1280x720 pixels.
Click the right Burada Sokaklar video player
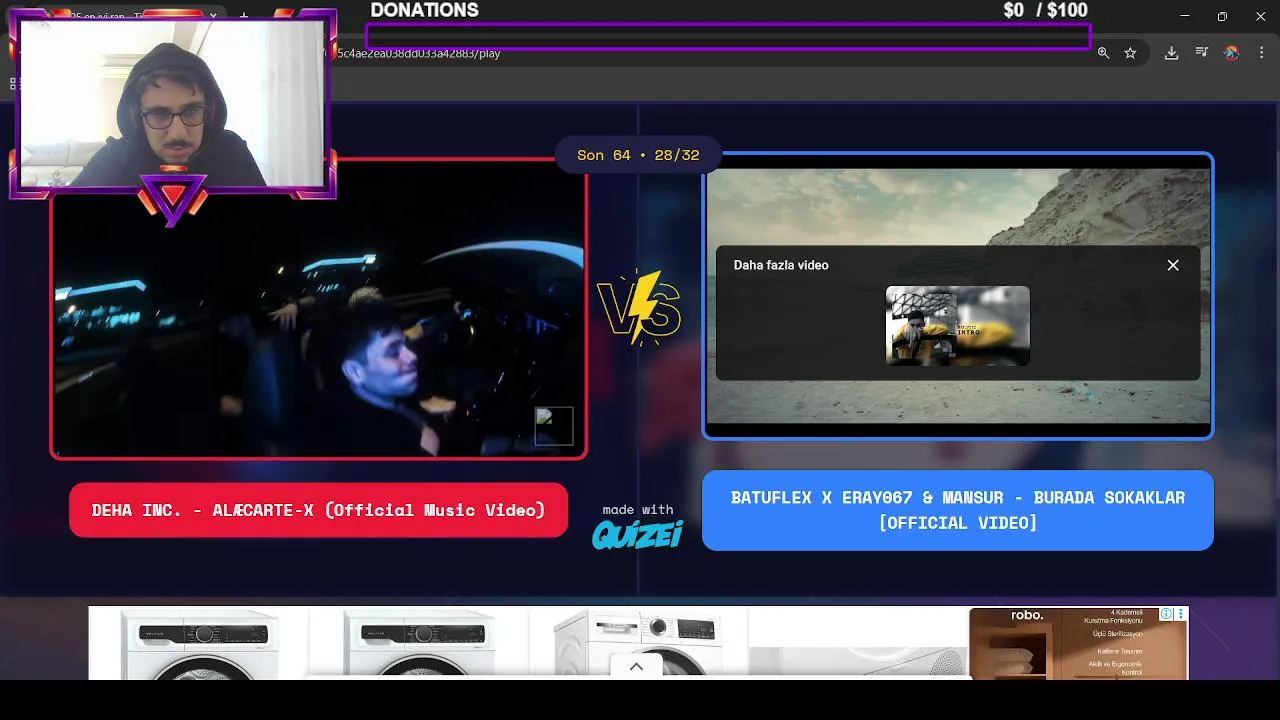point(958,296)
